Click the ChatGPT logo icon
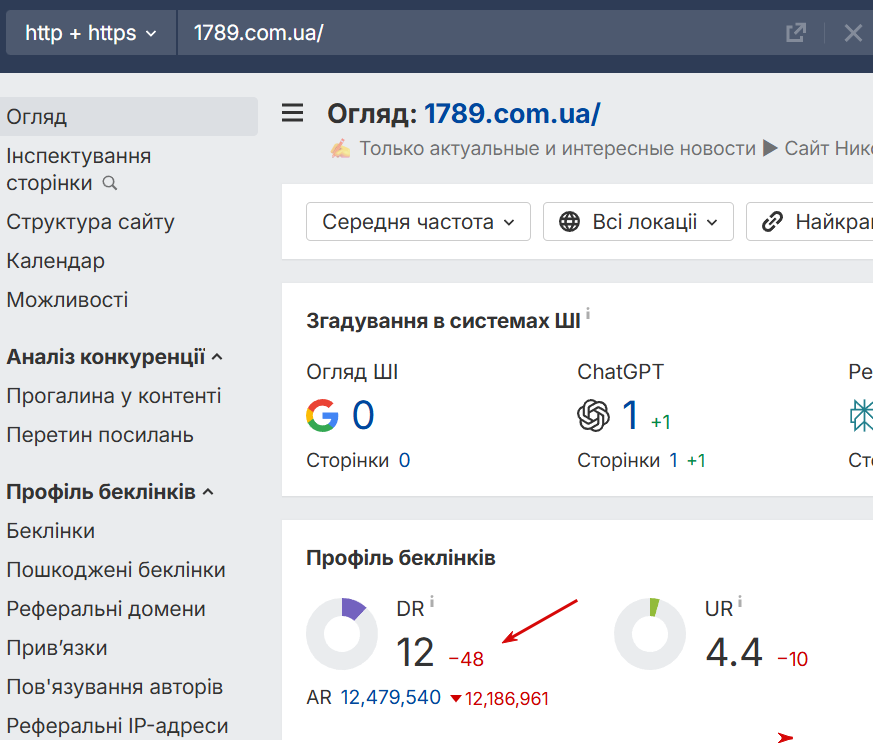The height and width of the screenshot is (743, 873). [593, 415]
